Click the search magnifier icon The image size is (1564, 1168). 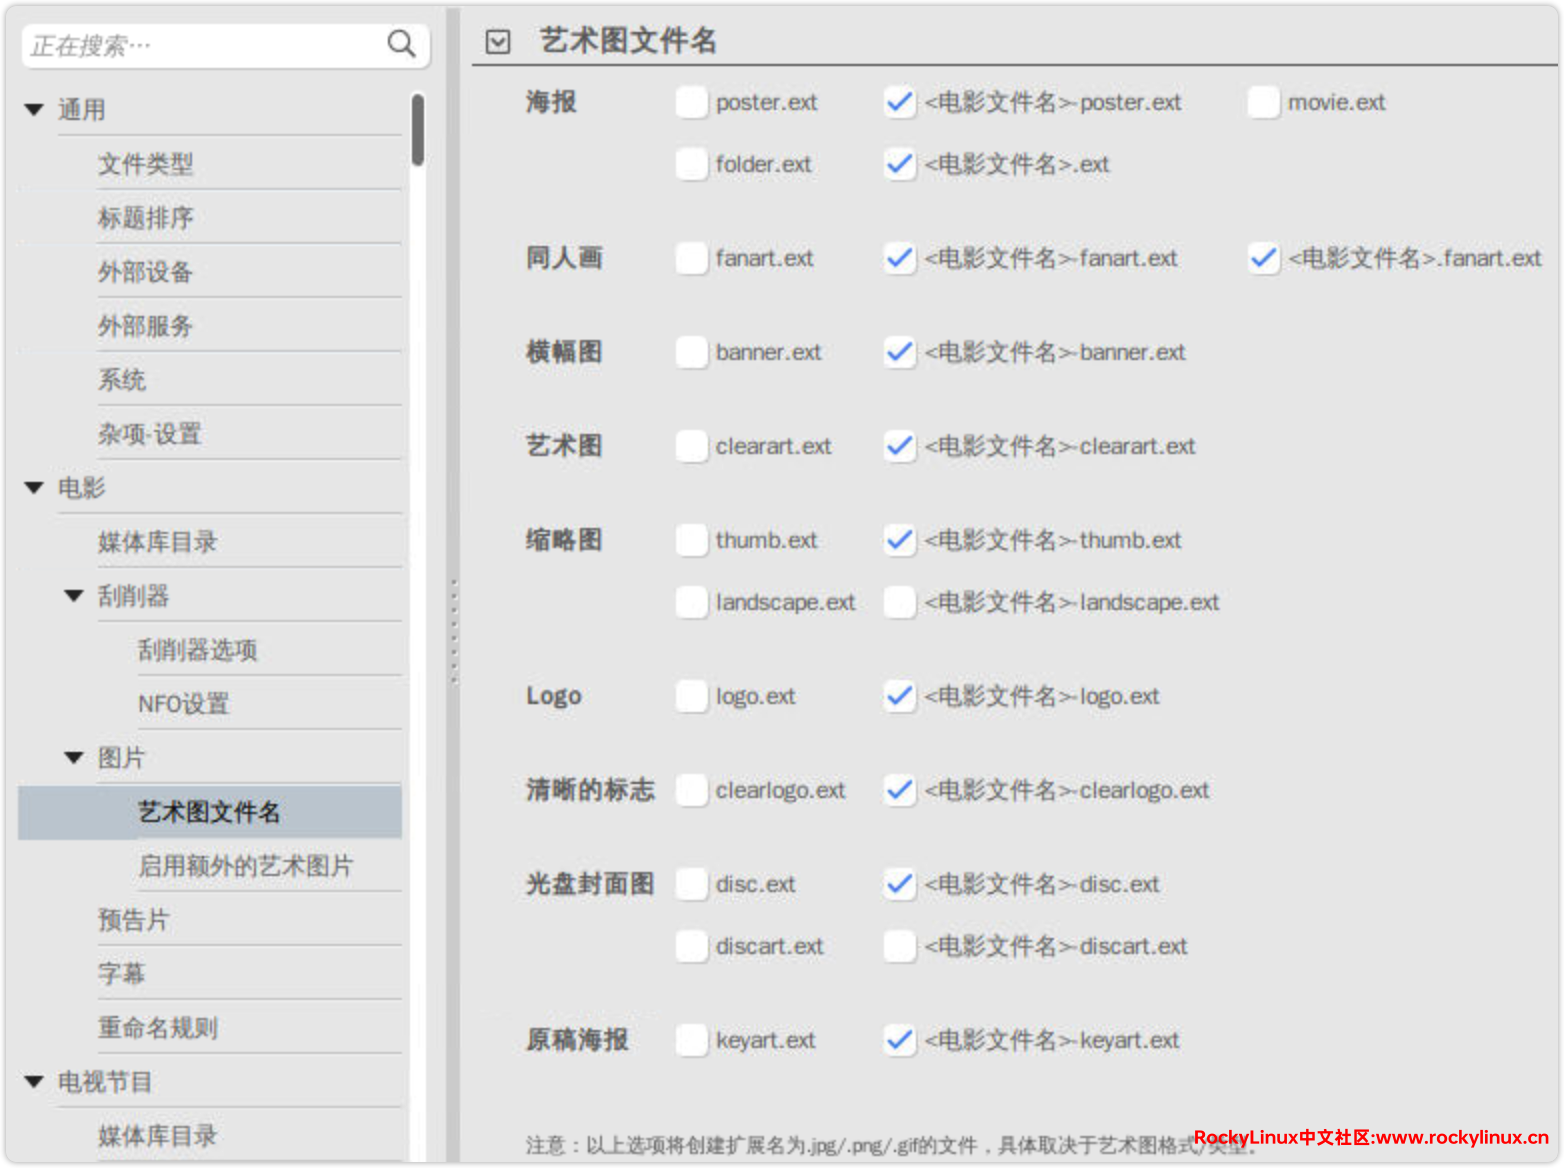(x=401, y=44)
